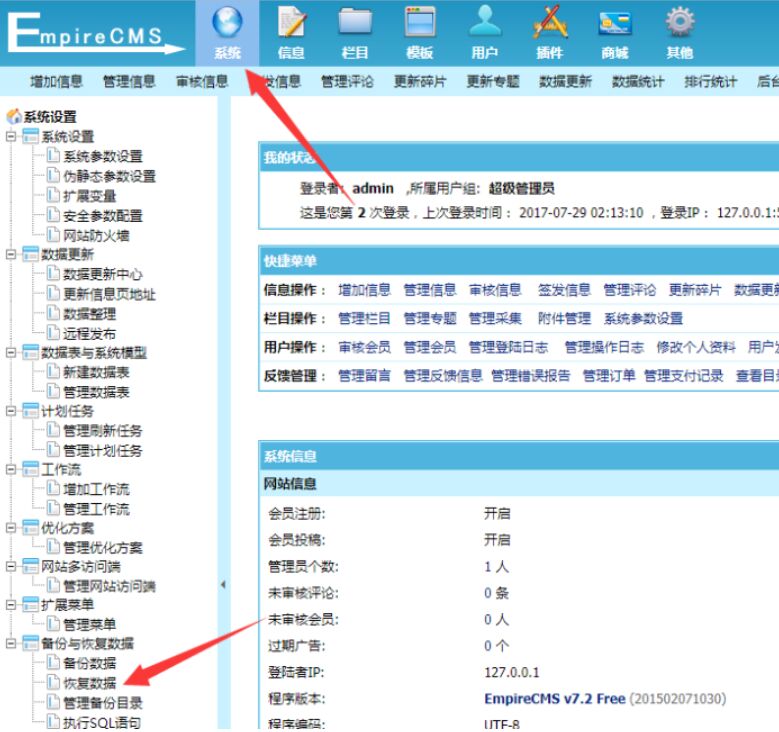Click 管理栏目 quick menu link
This screenshot has height=732, width=779.
pyautogui.click(x=365, y=318)
